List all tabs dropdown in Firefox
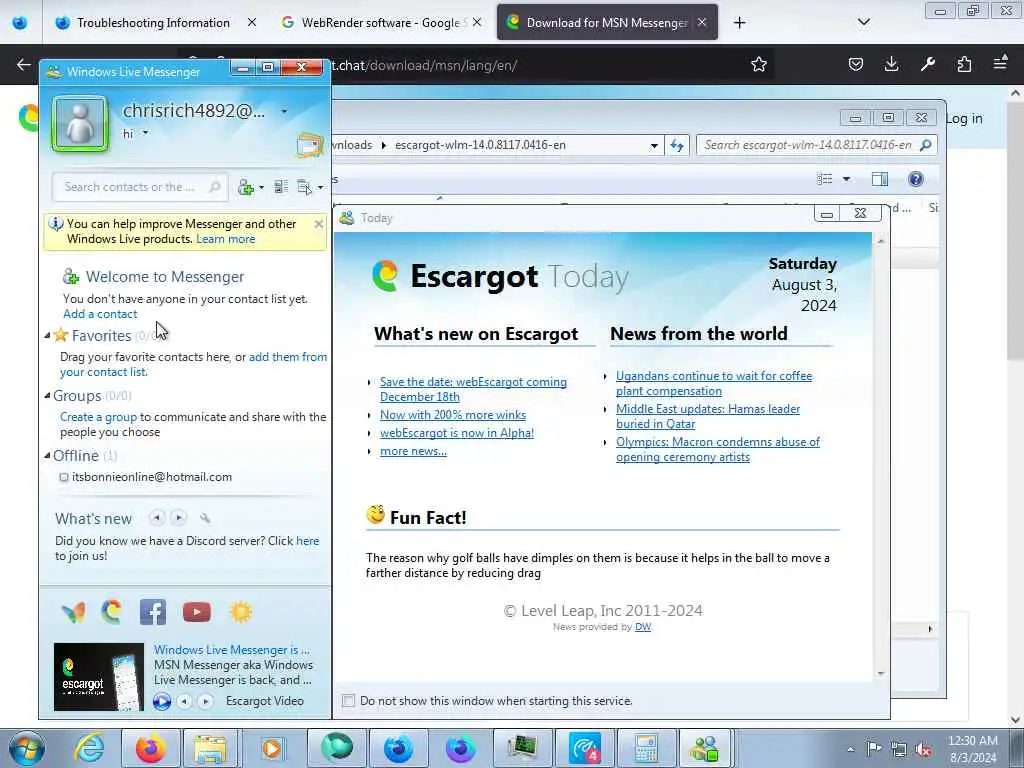 click(x=864, y=22)
